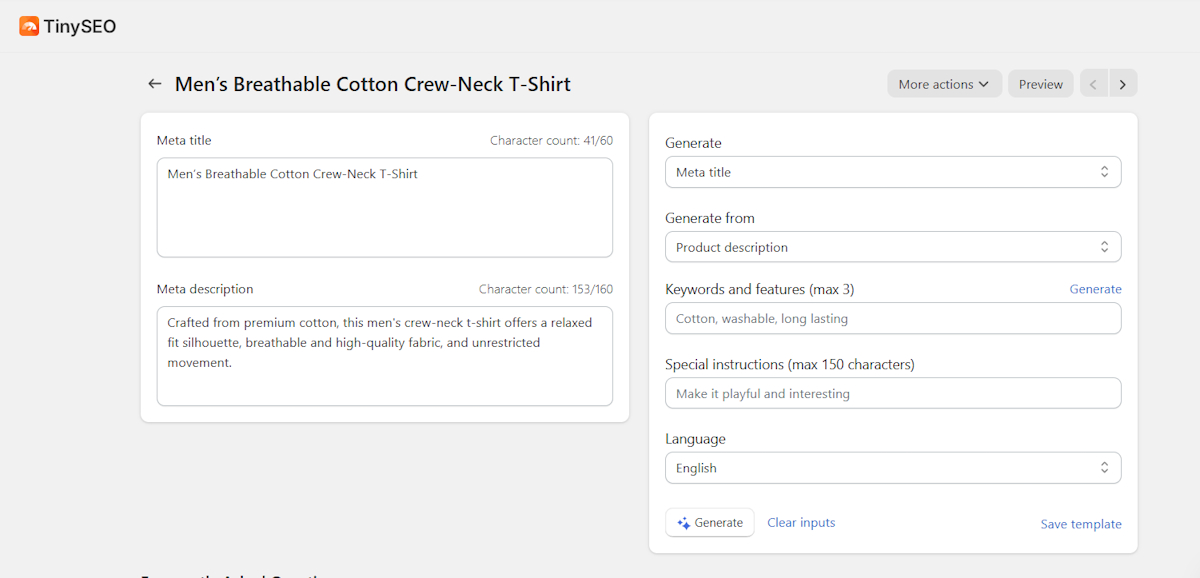Click the TinySEO logo icon

click(x=29, y=27)
